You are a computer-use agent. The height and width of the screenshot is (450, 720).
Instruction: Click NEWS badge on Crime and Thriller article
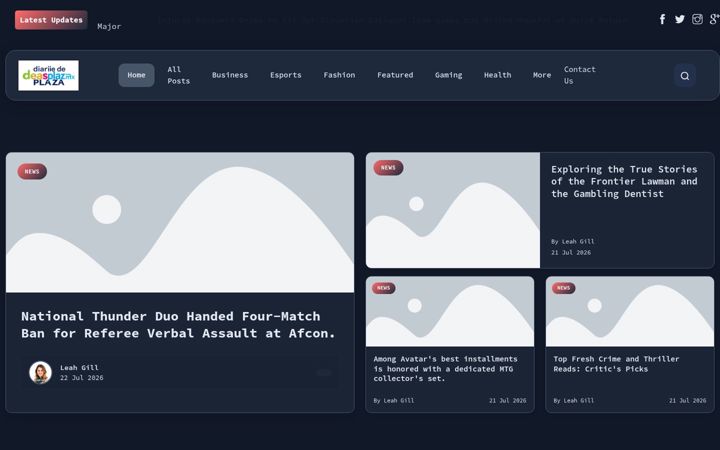point(563,288)
